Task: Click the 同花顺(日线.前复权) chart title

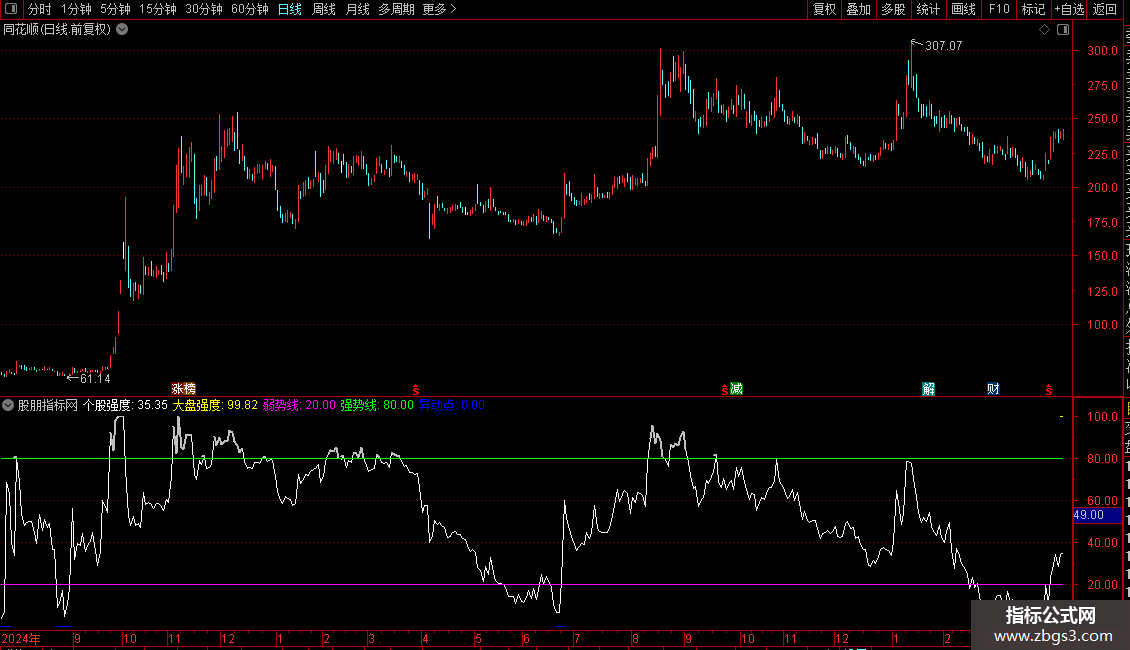Action: tap(57, 30)
